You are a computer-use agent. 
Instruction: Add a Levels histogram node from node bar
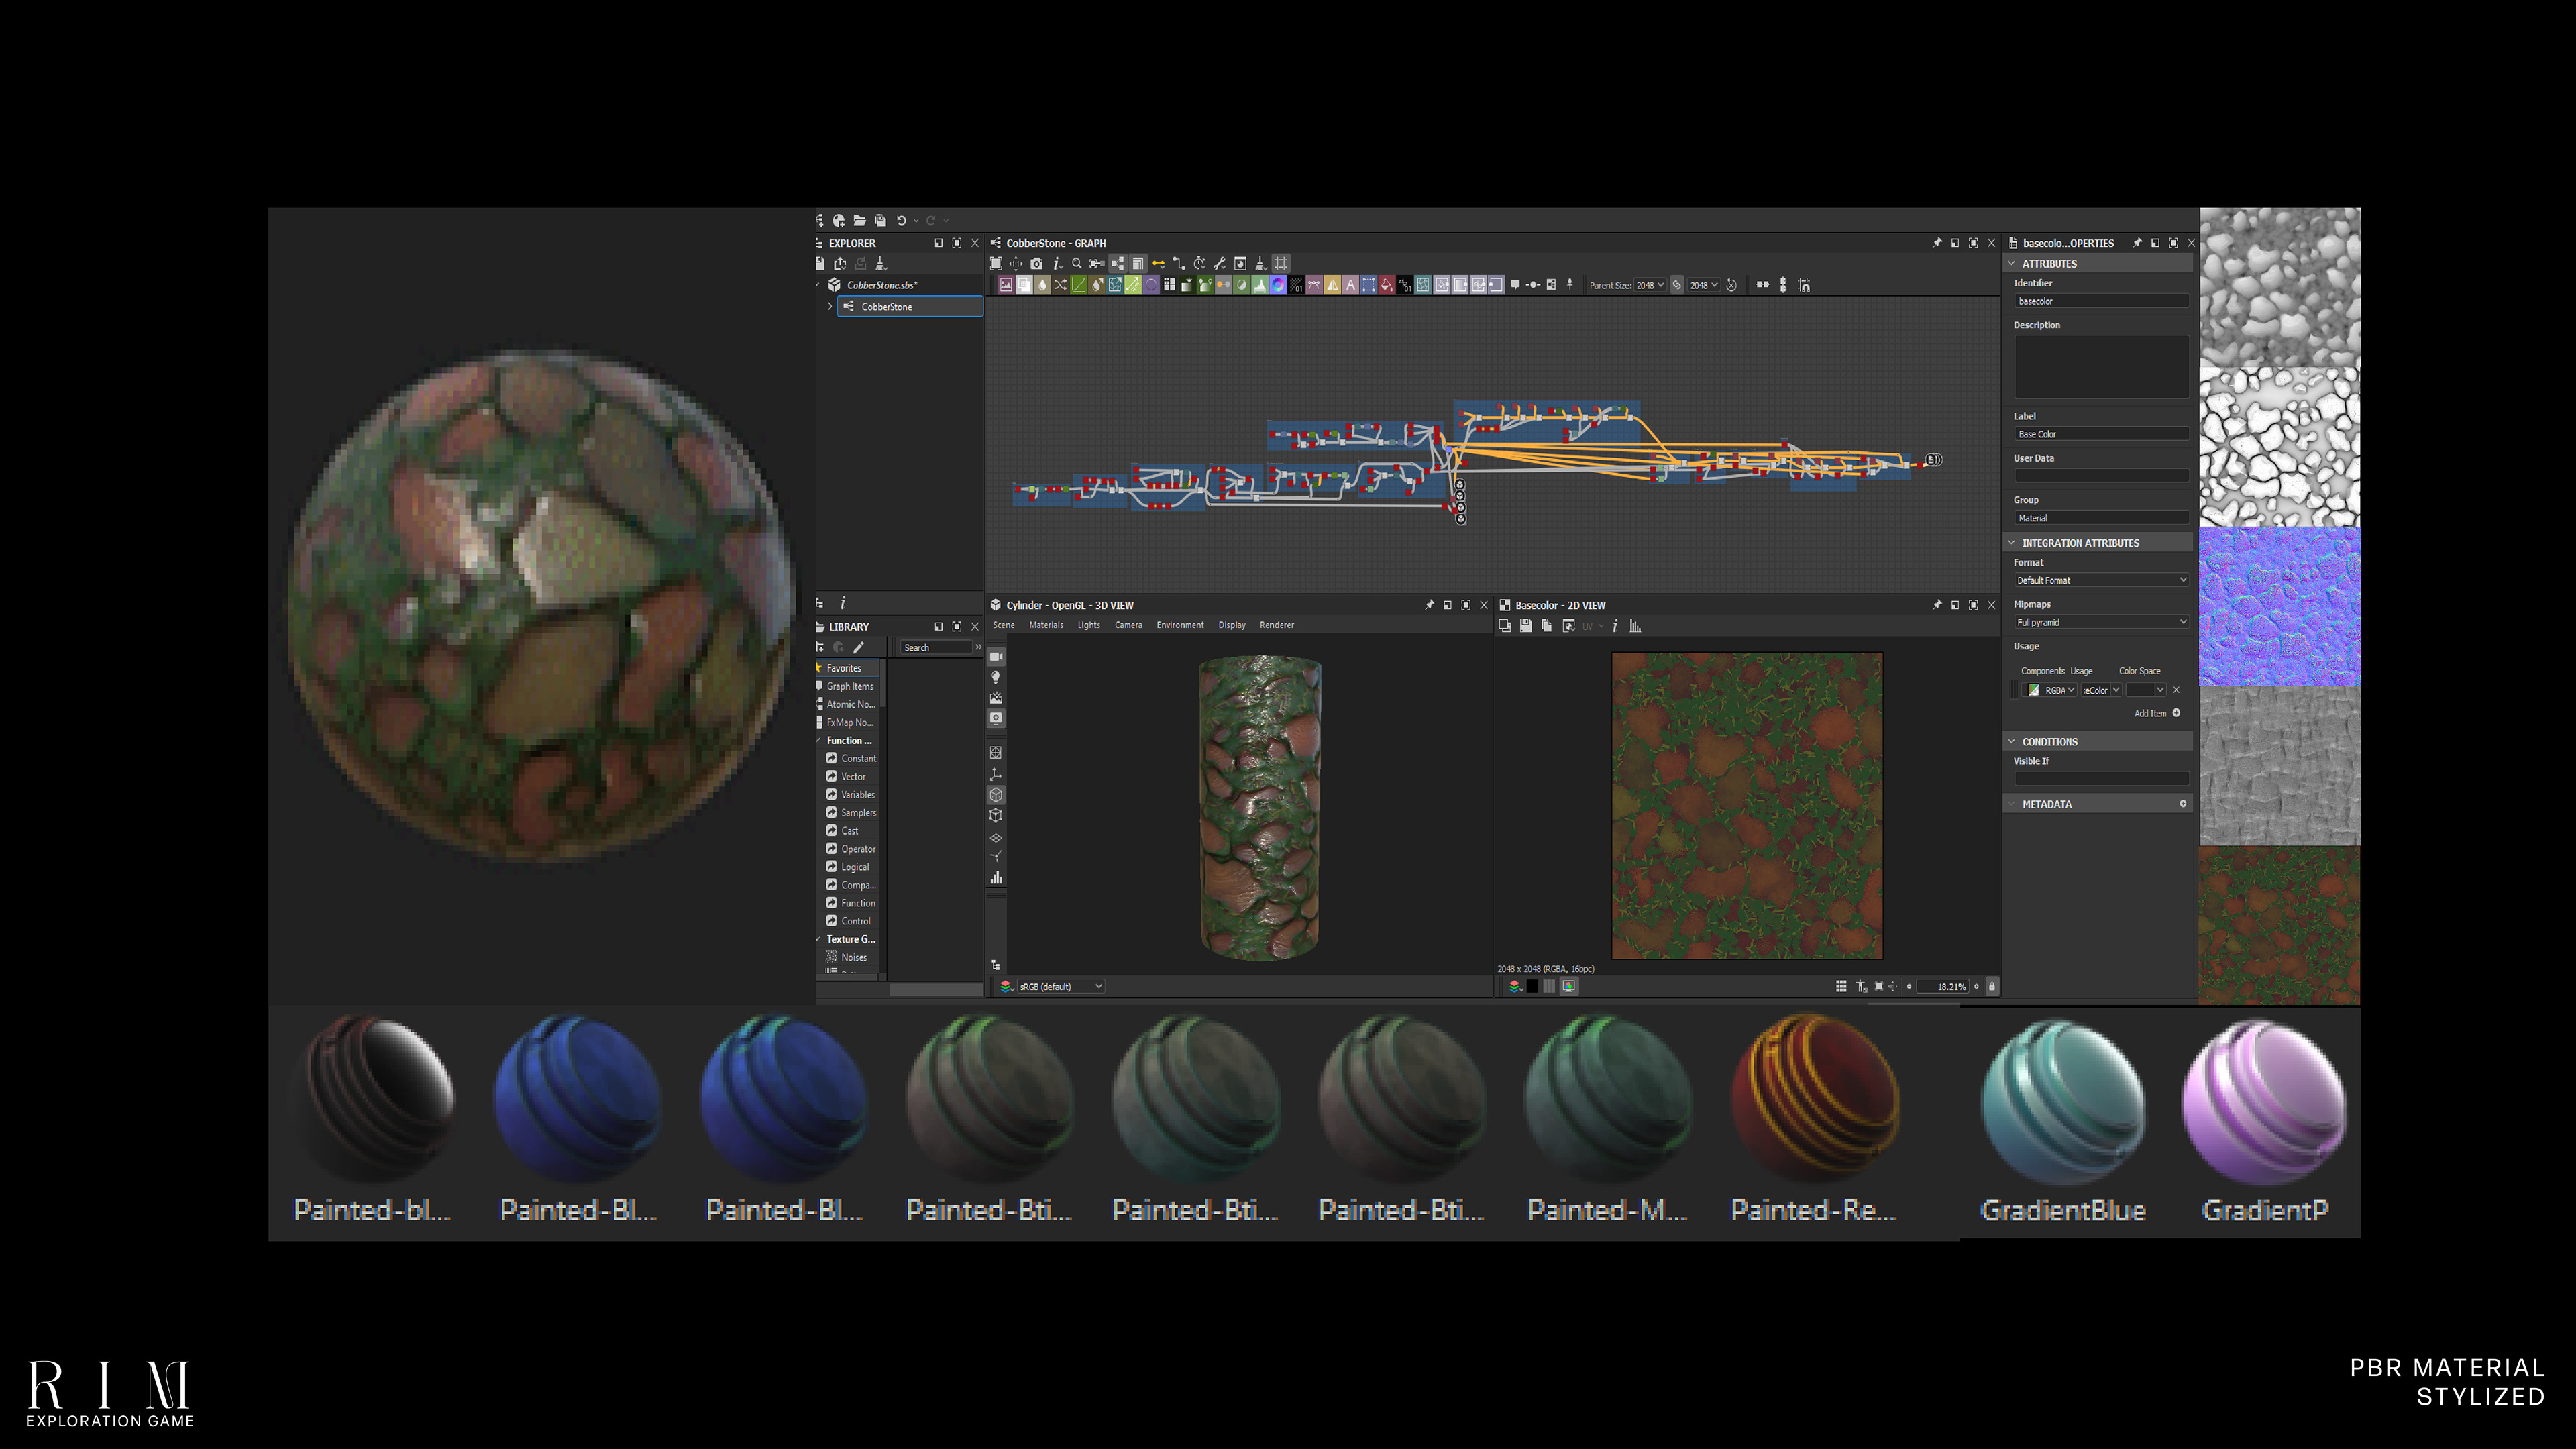click(1260, 285)
